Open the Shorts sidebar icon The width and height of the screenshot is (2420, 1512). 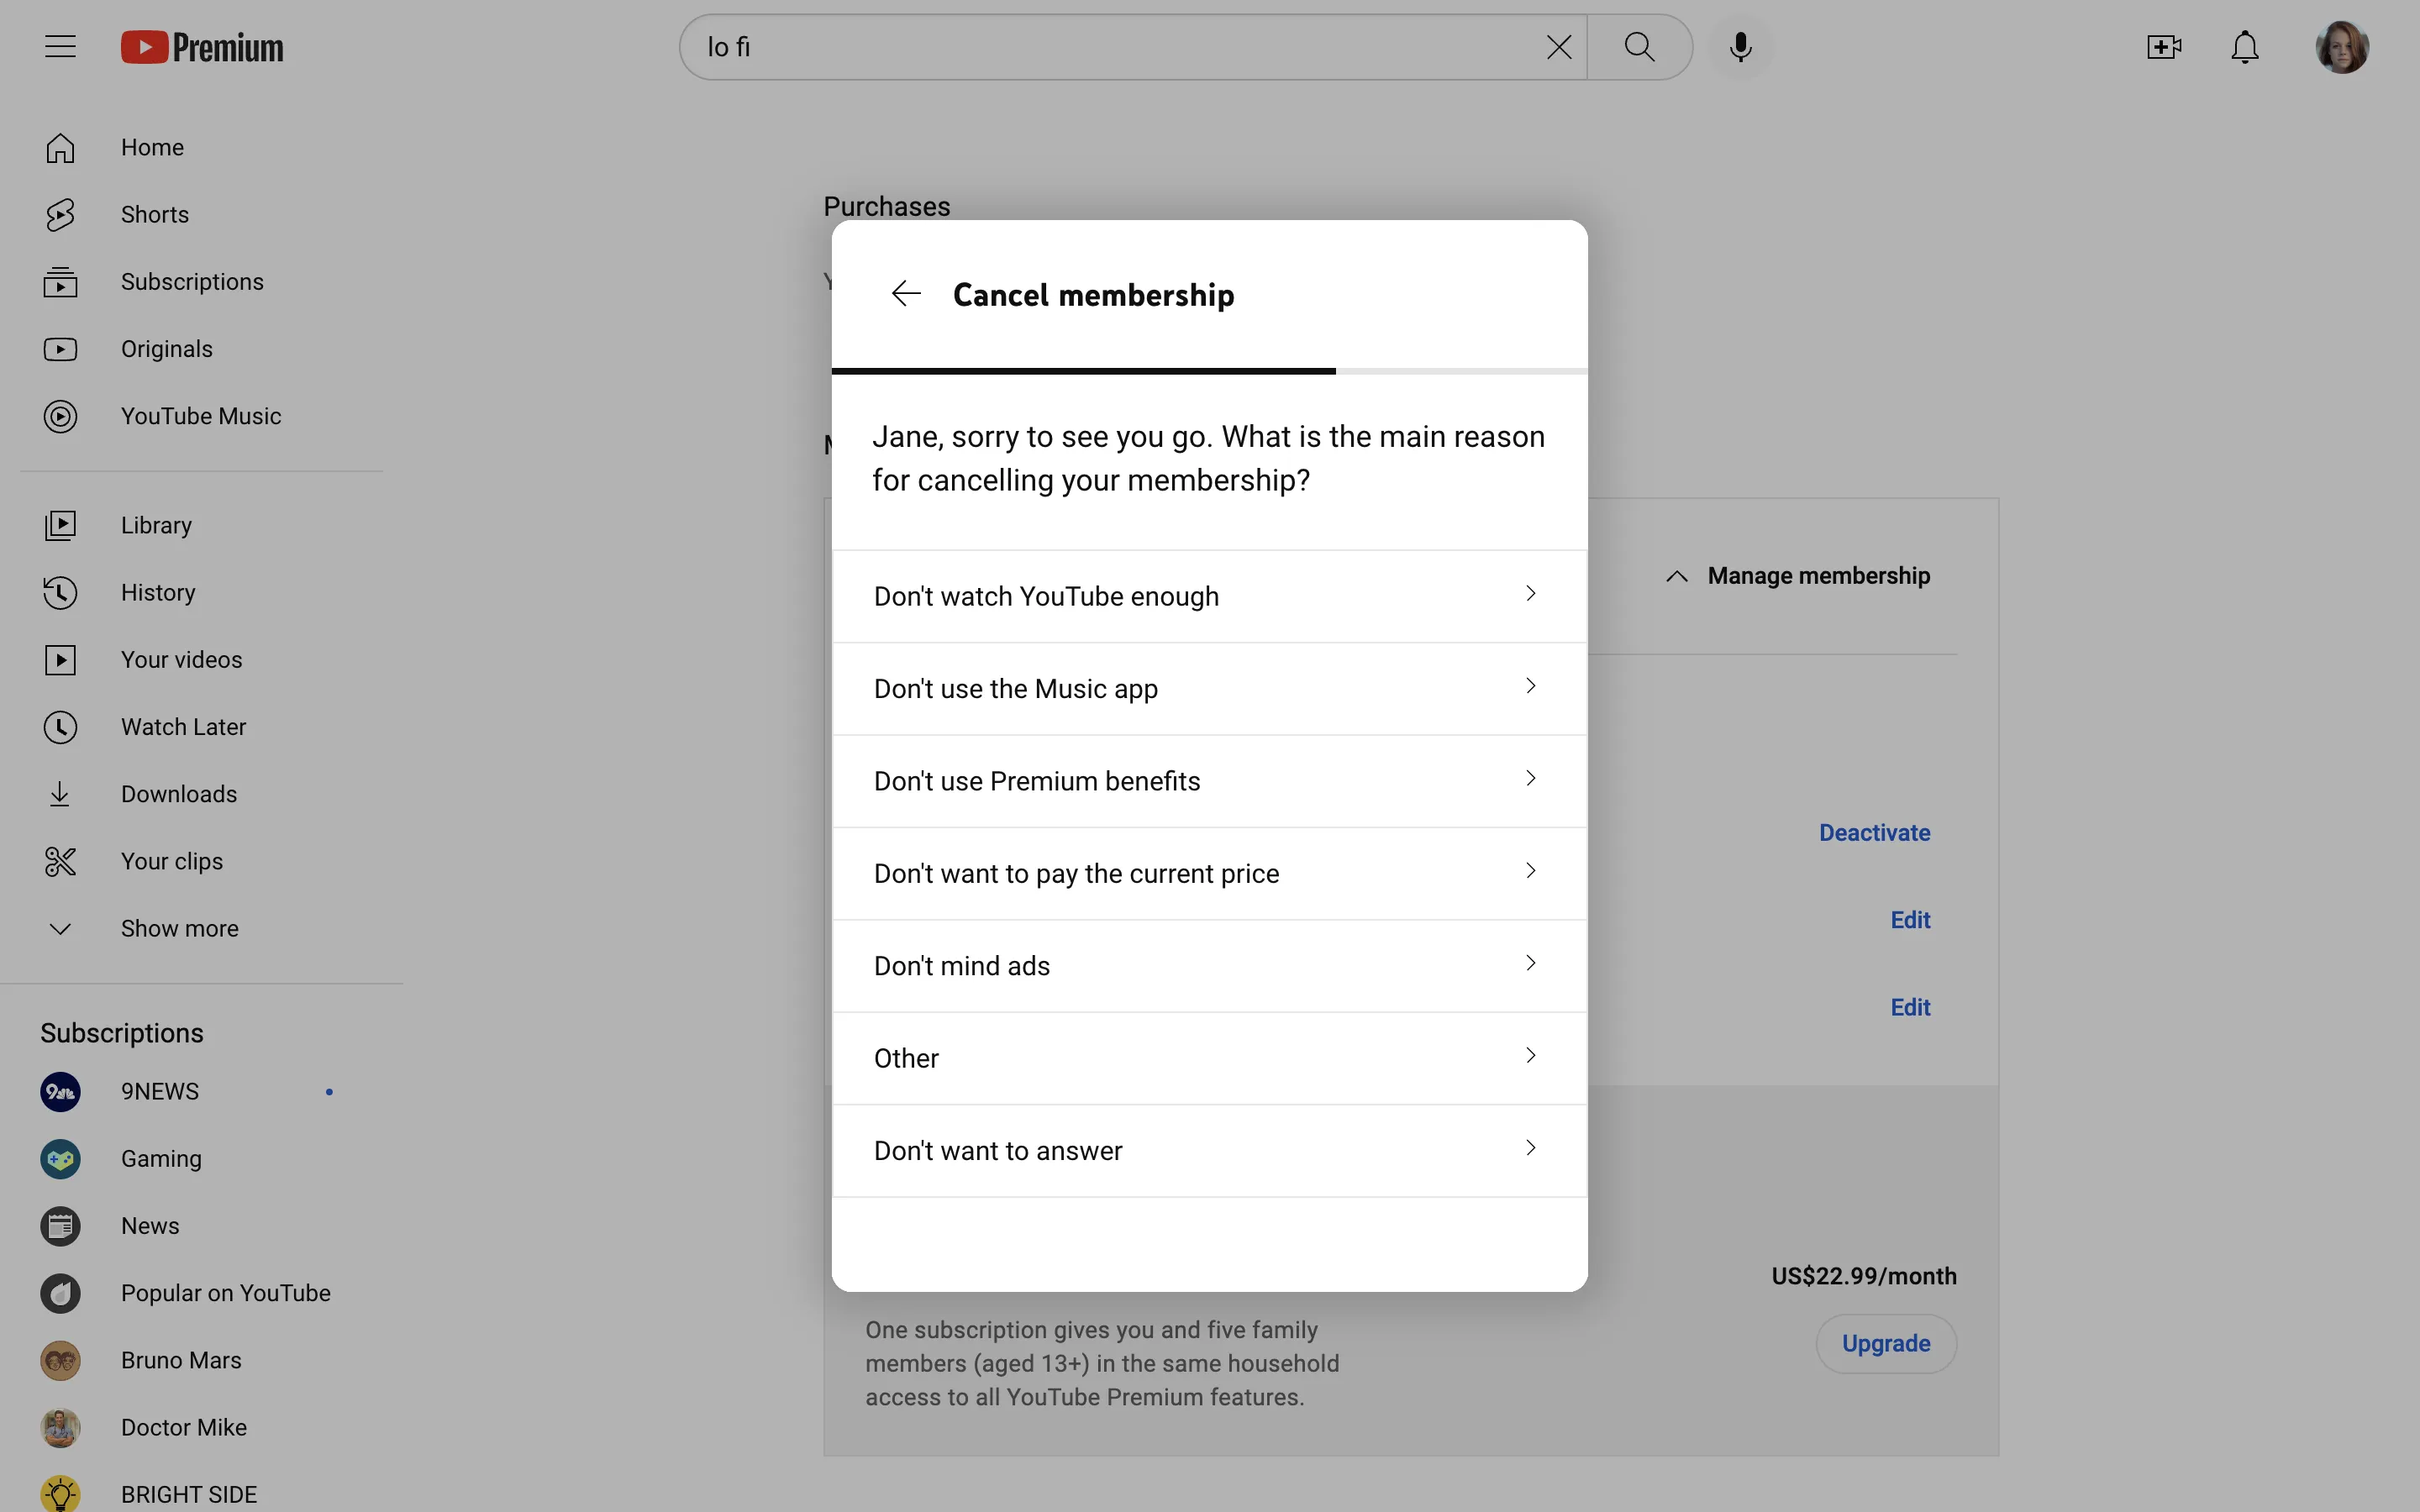pos(60,214)
